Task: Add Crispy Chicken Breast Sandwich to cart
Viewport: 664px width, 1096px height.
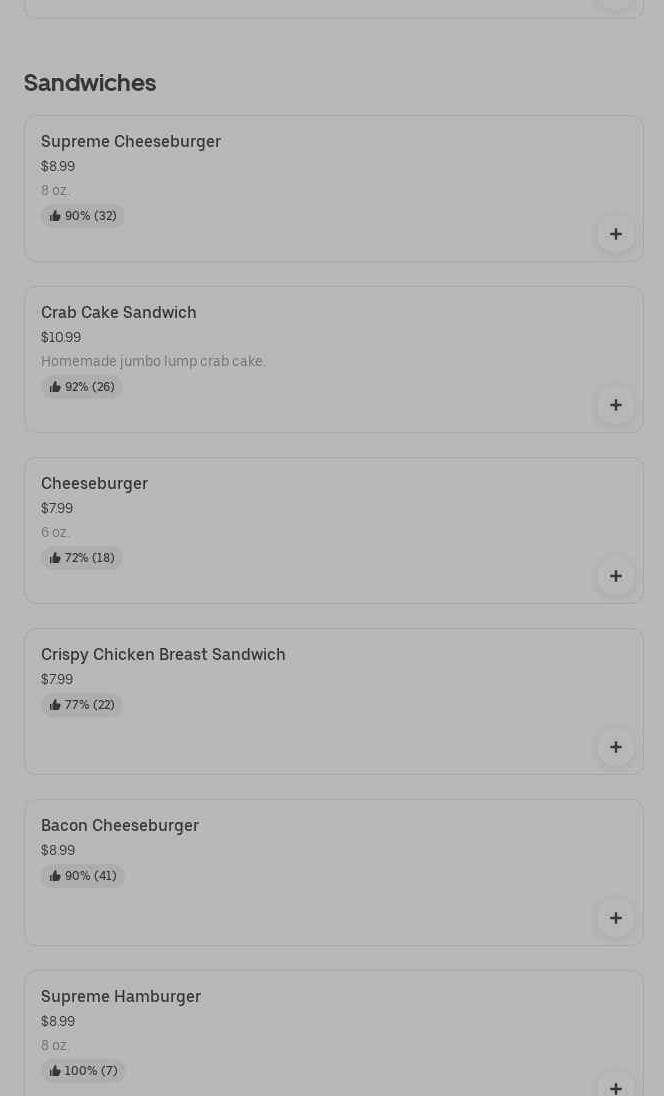Action: click(616, 747)
